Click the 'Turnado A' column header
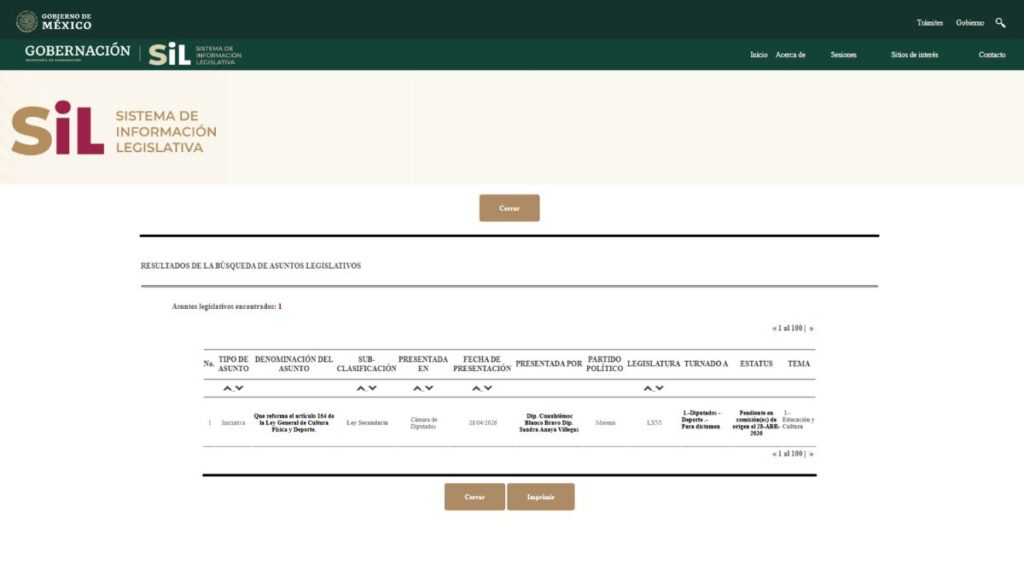The height and width of the screenshot is (576, 1024). pos(705,364)
